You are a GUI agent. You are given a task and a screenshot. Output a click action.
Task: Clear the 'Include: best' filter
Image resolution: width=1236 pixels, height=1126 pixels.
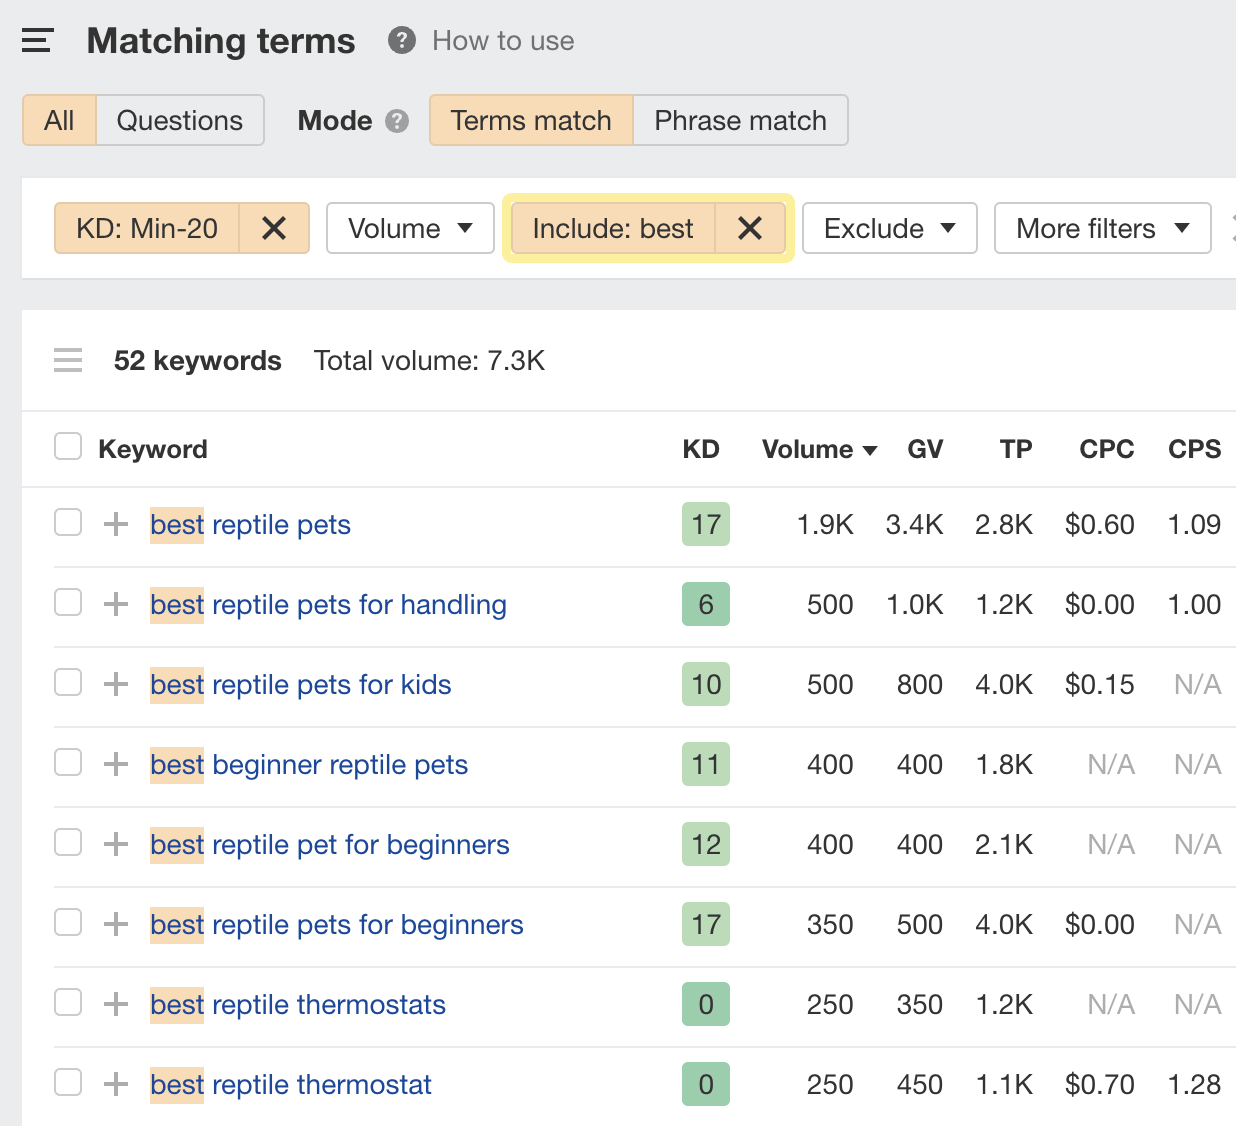point(750,228)
